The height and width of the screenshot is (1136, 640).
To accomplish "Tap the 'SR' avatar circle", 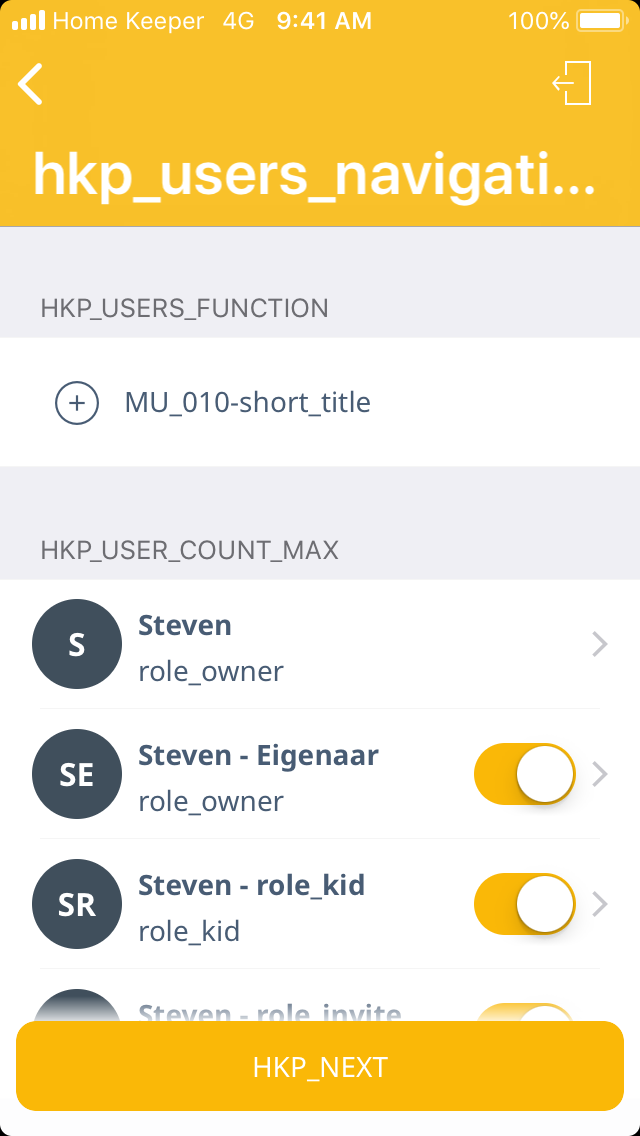I will [x=77, y=904].
